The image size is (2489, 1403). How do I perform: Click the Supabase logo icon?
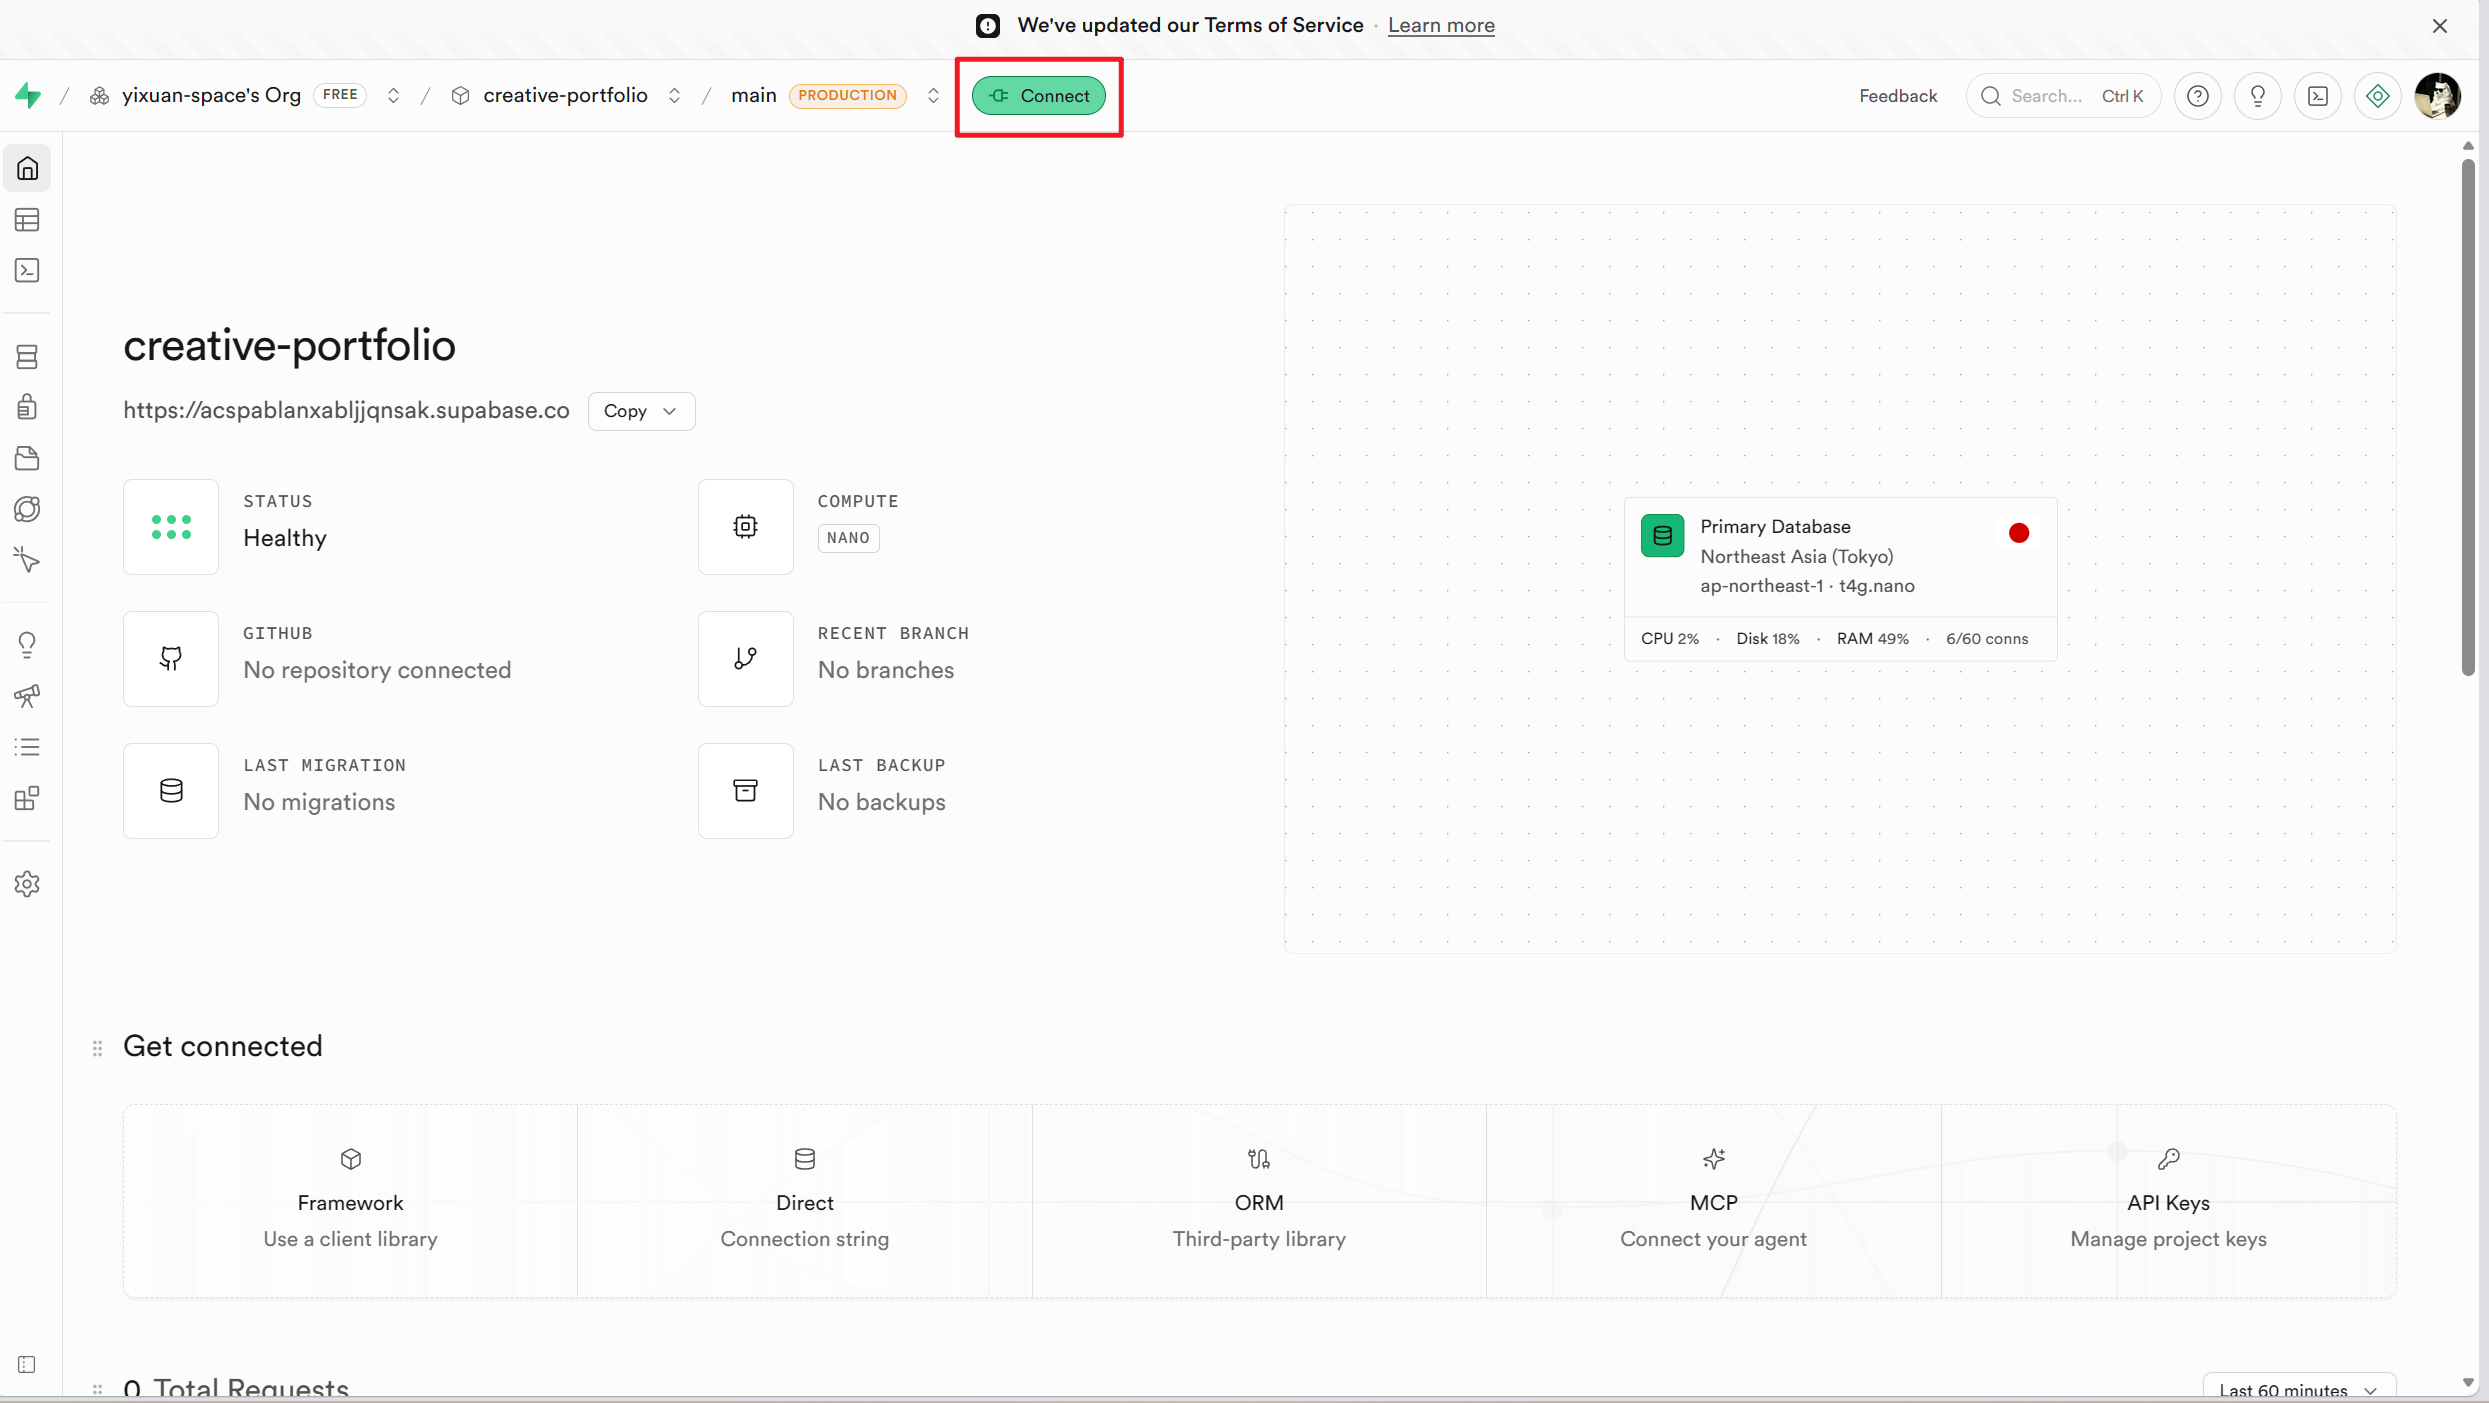[28, 96]
